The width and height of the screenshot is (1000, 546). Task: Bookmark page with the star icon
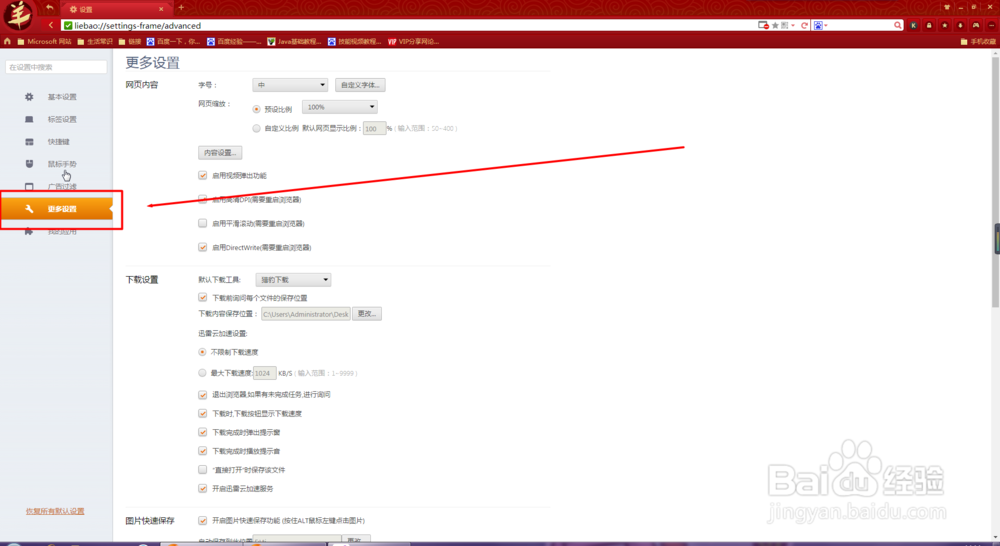[x=775, y=26]
